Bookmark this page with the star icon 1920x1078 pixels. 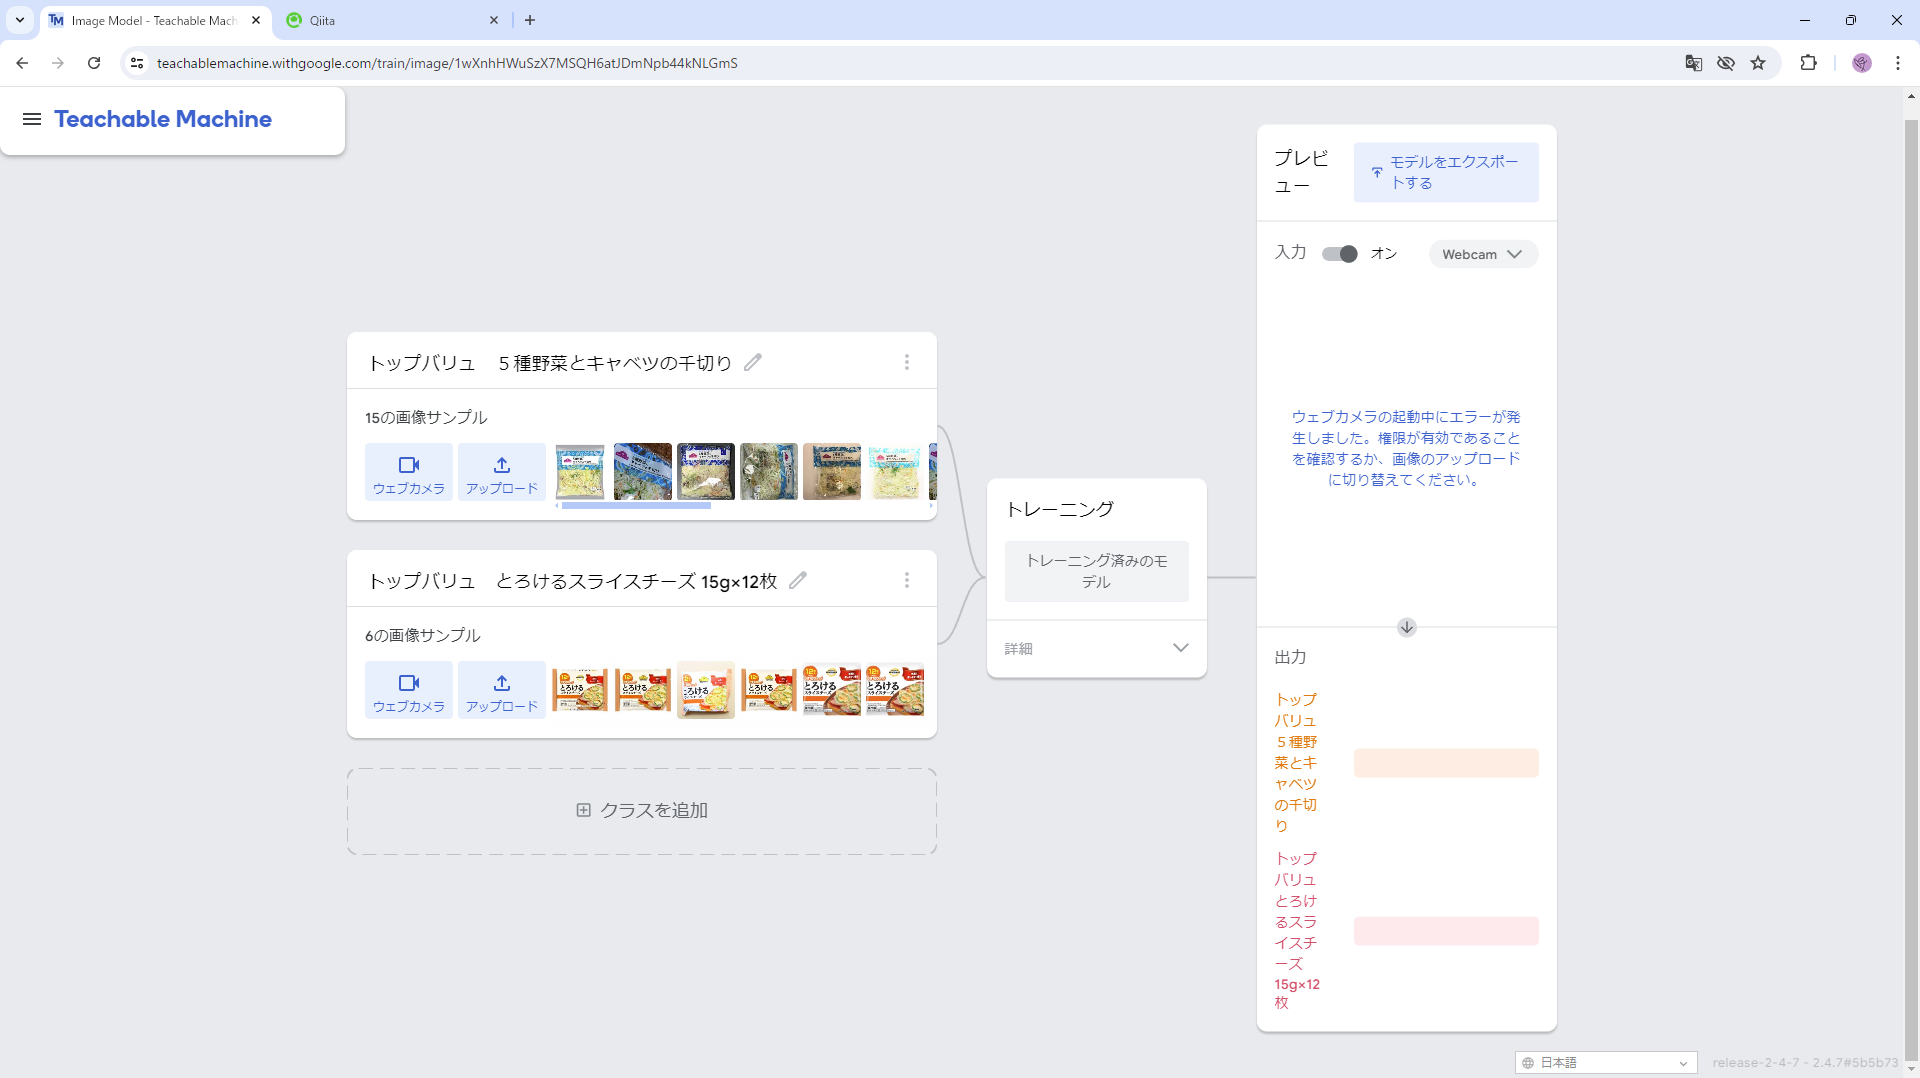pyautogui.click(x=1758, y=62)
